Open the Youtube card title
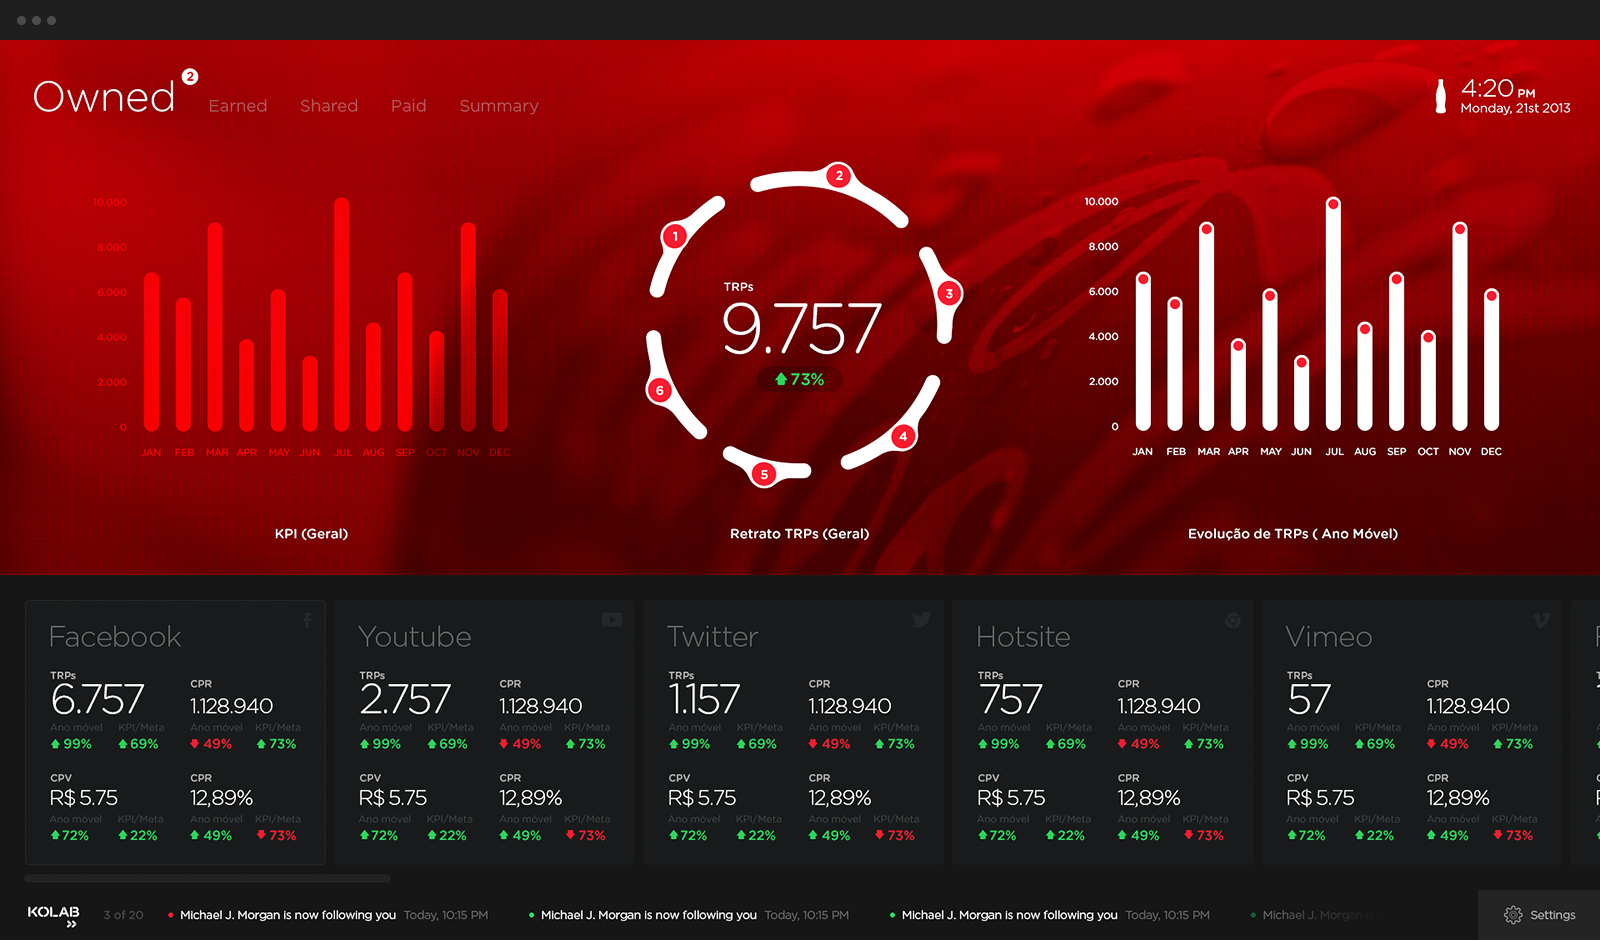Viewport: 1600px width, 940px height. point(415,637)
